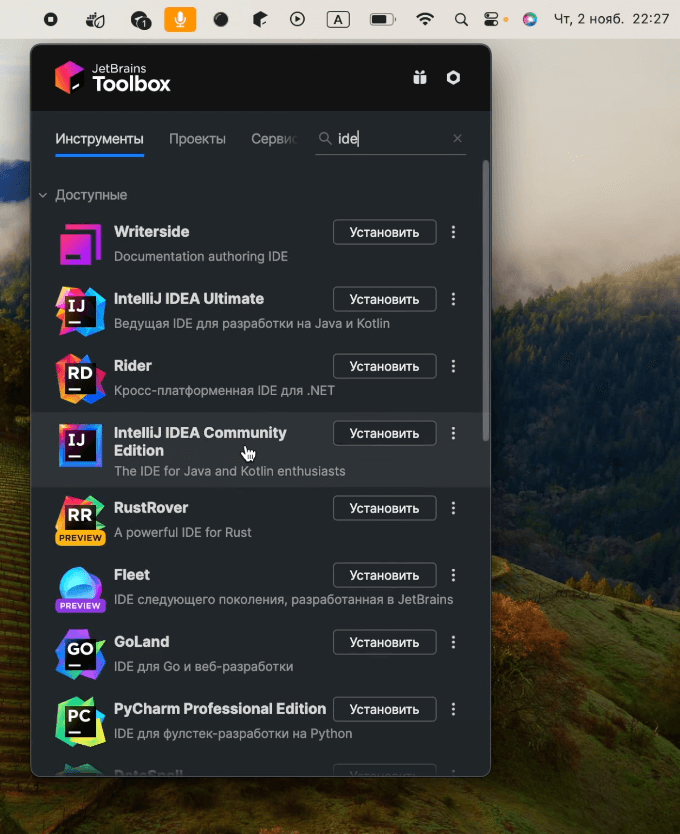The image size is (680, 834).
Task: Click the IntelliJ IDEA Ultimate icon
Action: click(x=80, y=311)
